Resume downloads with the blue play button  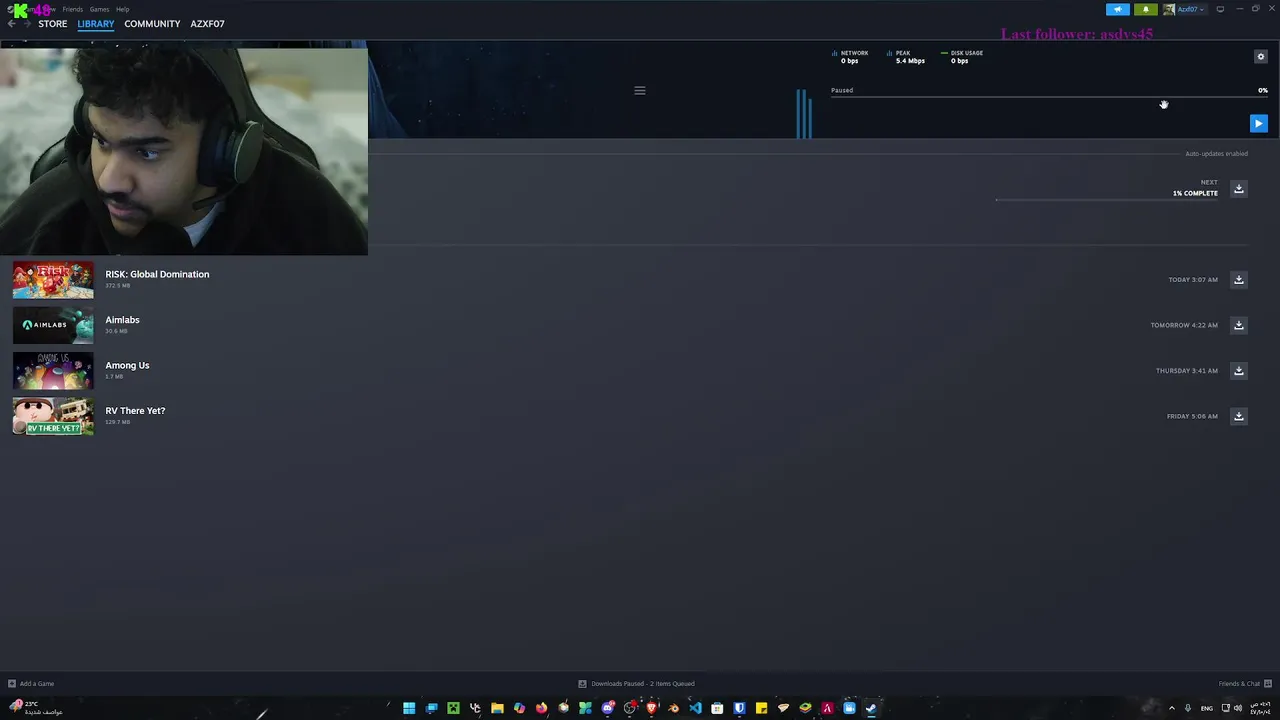click(x=1258, y=123)
